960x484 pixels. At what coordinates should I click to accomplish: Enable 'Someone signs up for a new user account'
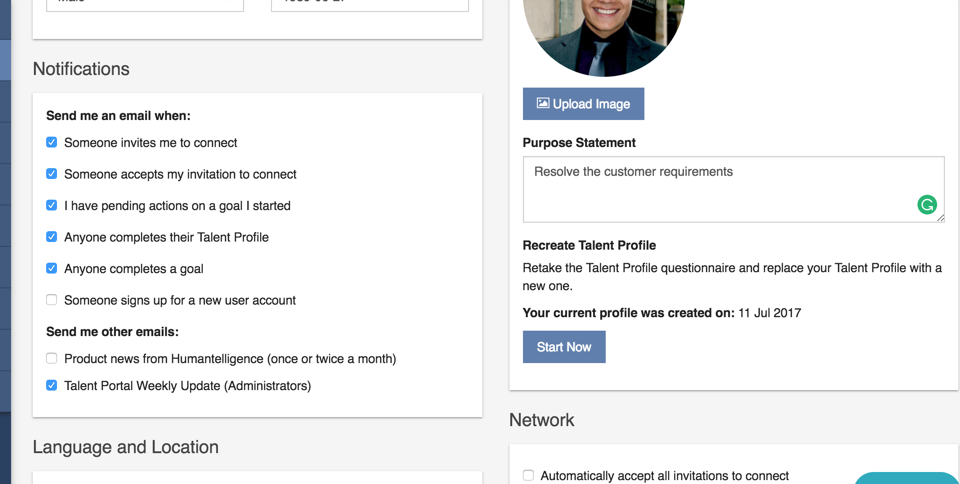[52, 300]
